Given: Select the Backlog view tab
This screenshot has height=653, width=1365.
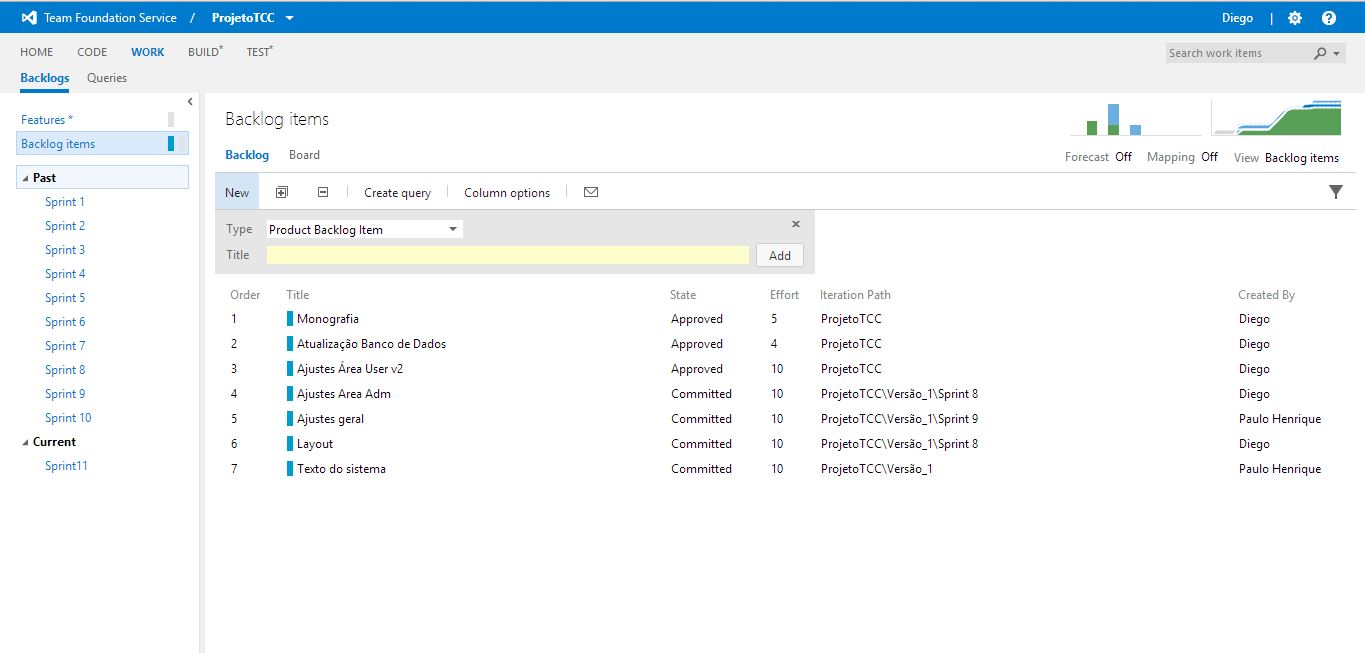Looking at the screenshot, I should click(x=247, y=155).
